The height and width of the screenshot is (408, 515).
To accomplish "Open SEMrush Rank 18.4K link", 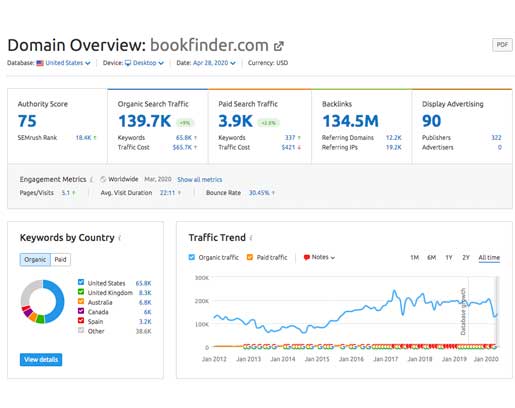I will click(83, 138).
